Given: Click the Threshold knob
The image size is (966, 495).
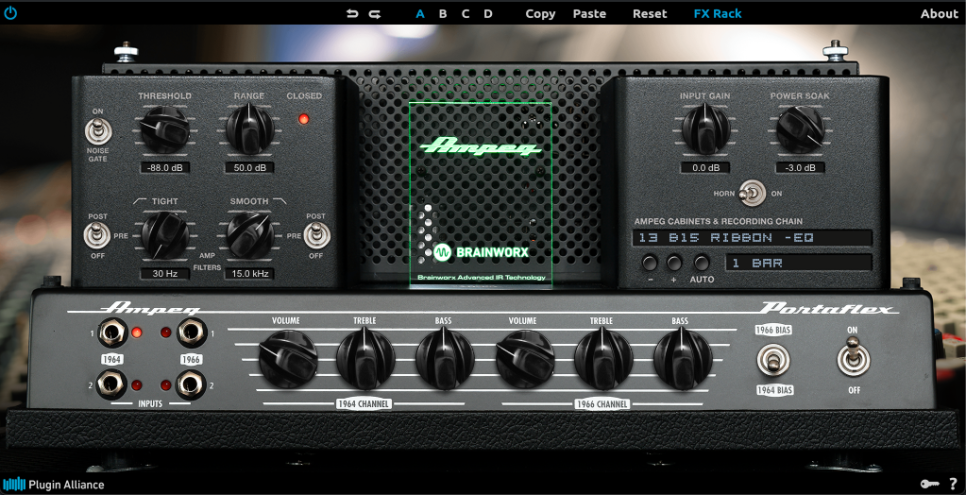Looking at the screenshot, I should click(x=164, y=130).
